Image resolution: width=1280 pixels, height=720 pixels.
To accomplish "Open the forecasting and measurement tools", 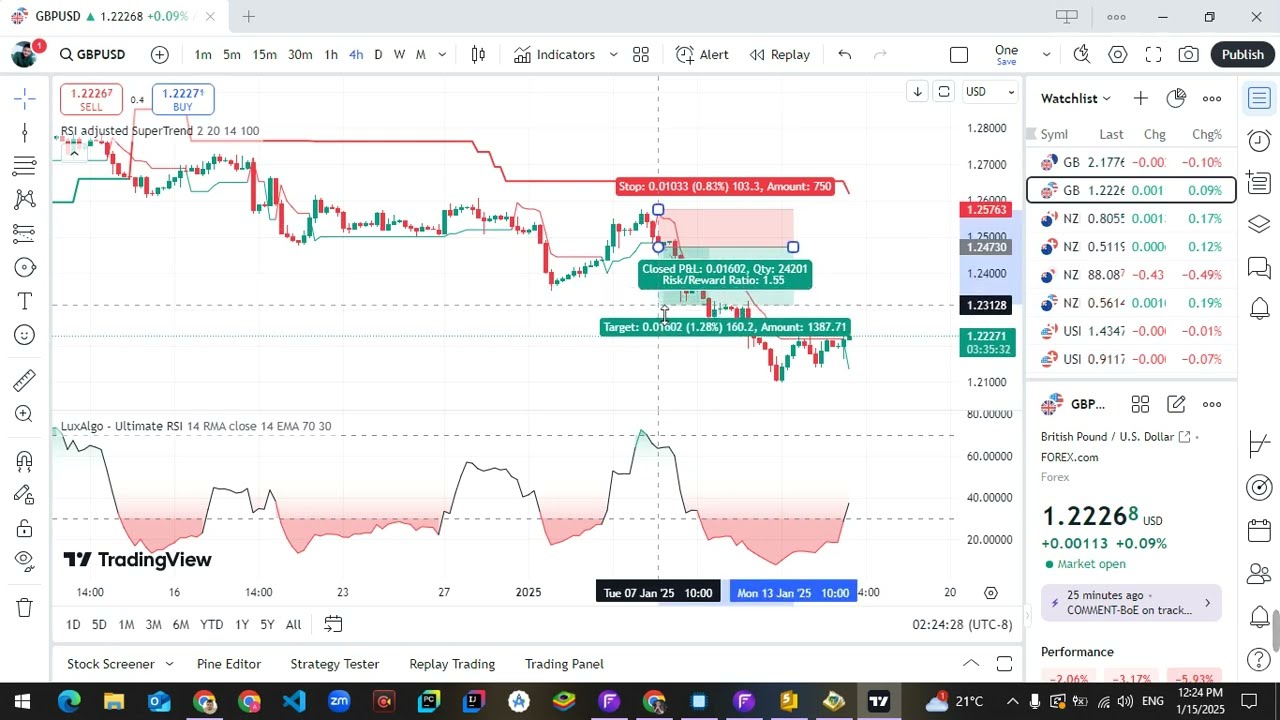I will click(x=25, y=233).
